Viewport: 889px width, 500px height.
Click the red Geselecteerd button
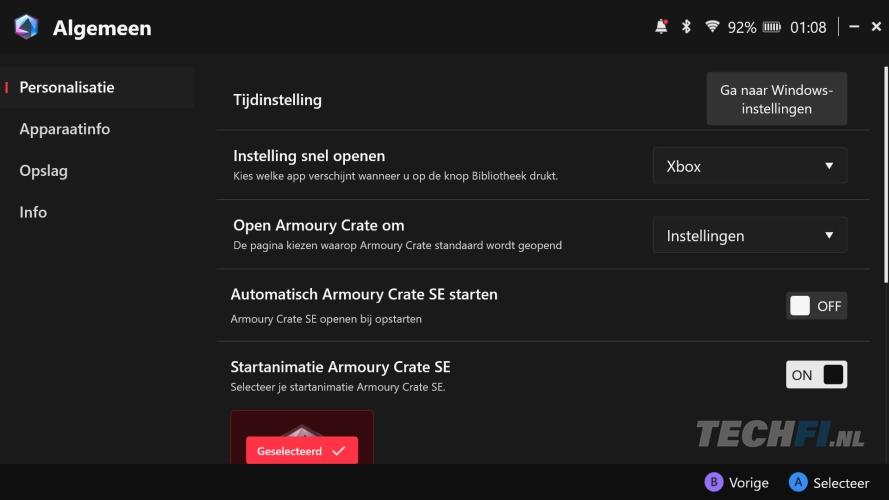pyautogui.click(x=301, y=451)
